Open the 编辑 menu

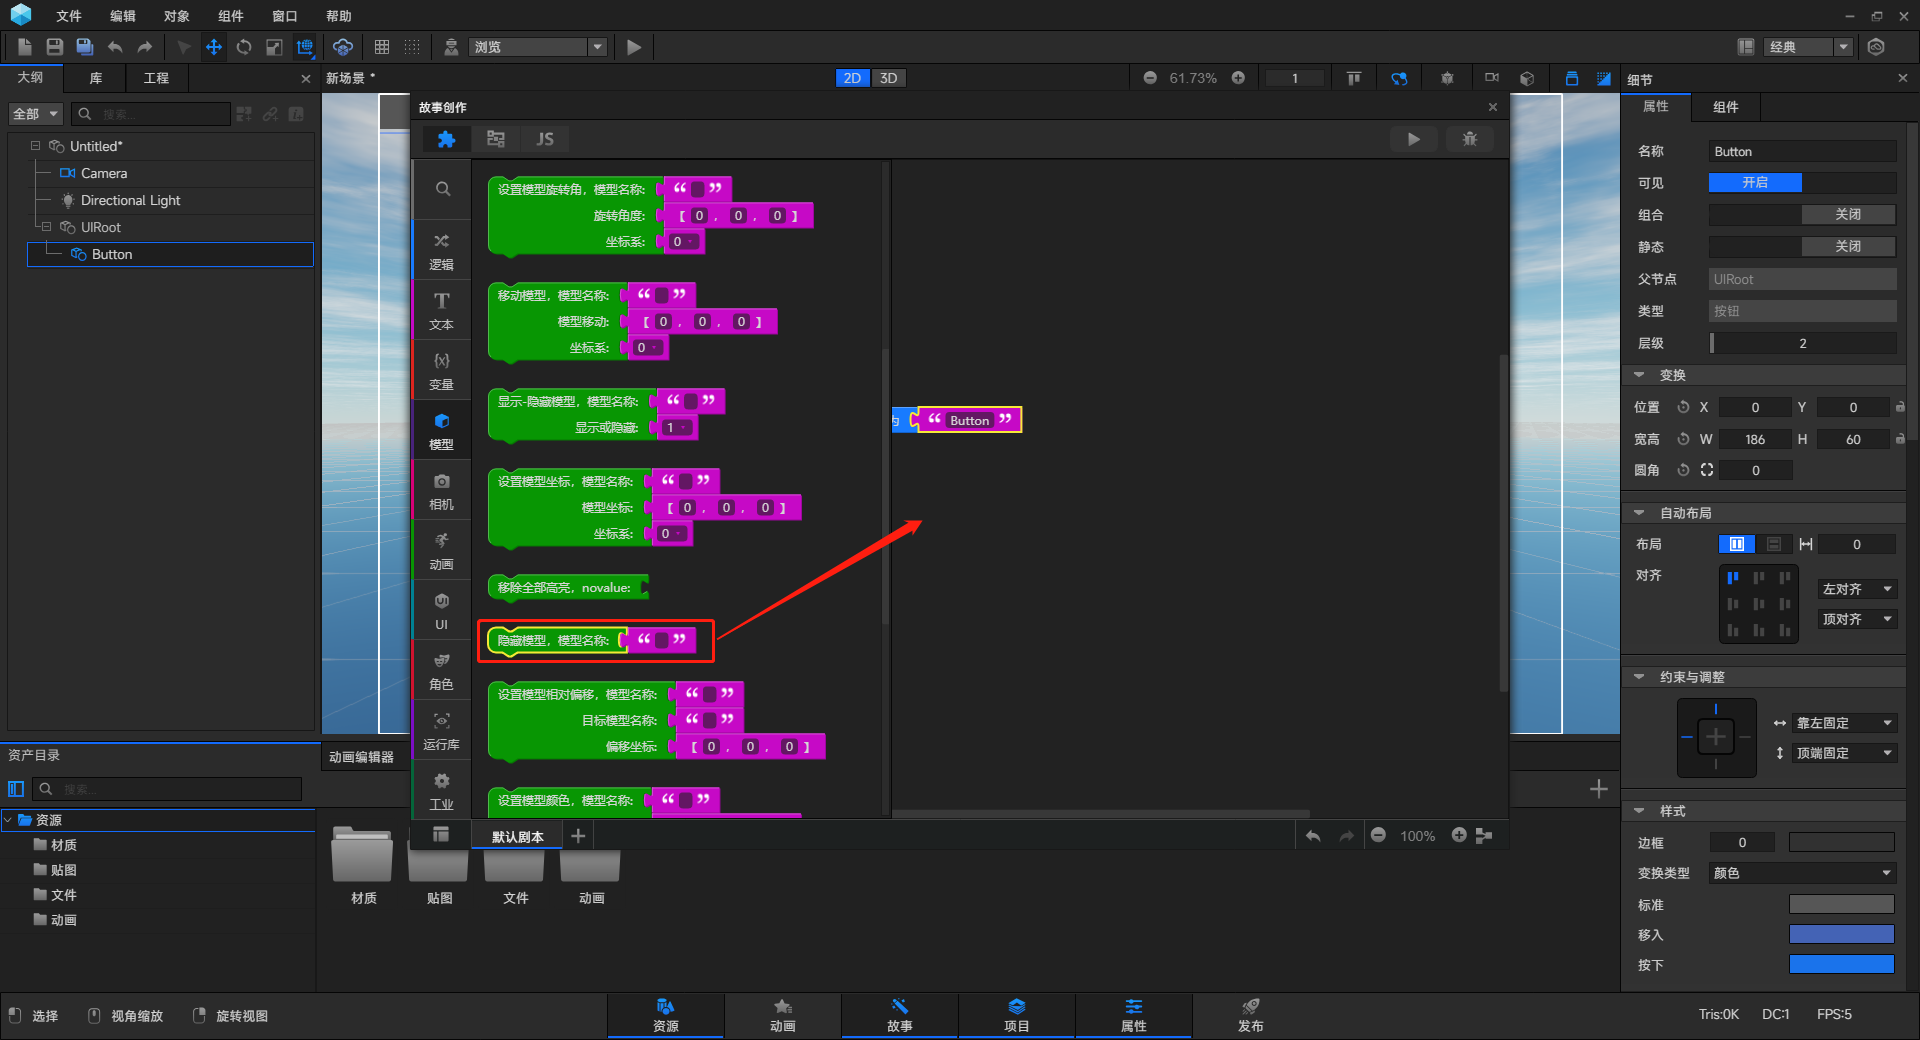tap(123, 16)
